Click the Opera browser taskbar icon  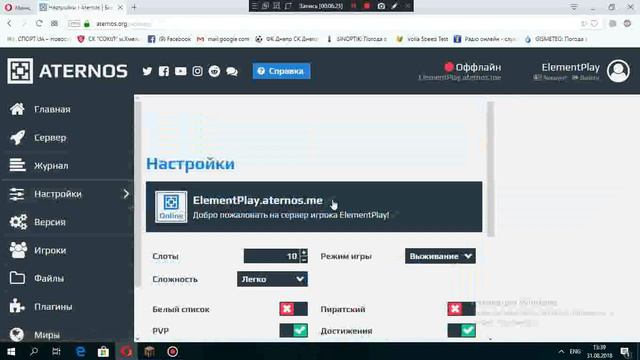click(x=126, y=351)
